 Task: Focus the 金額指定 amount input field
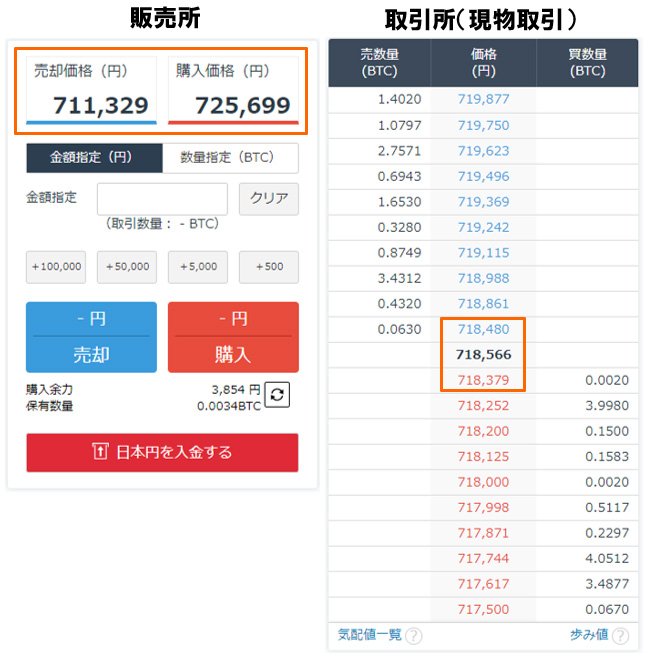162,199
